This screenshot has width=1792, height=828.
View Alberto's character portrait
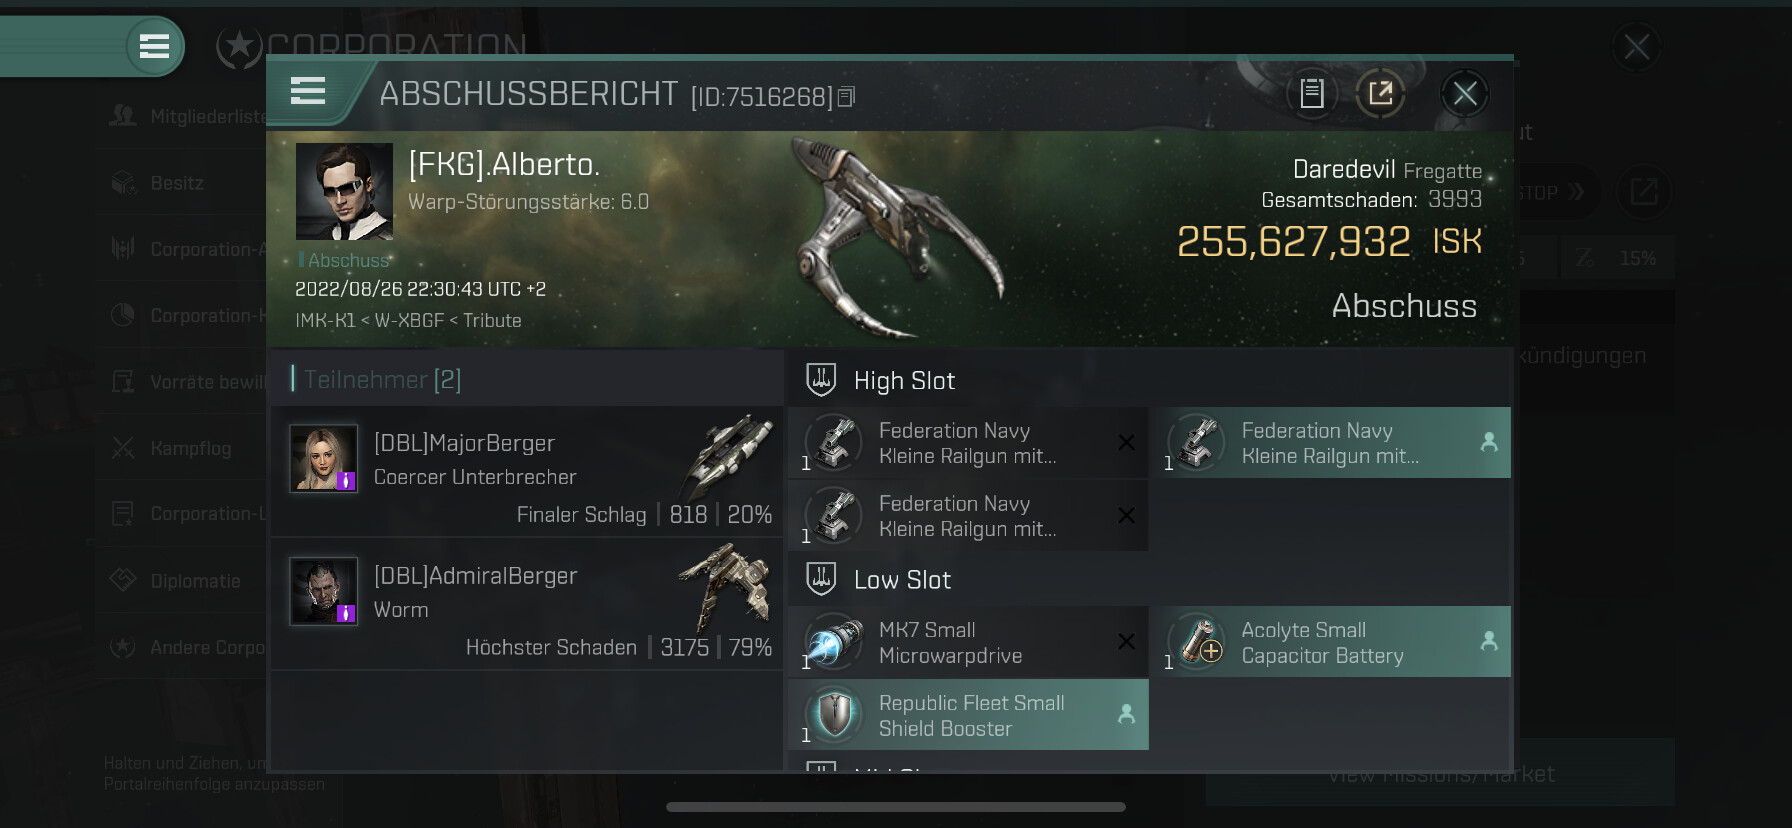(x=344, y=191)
